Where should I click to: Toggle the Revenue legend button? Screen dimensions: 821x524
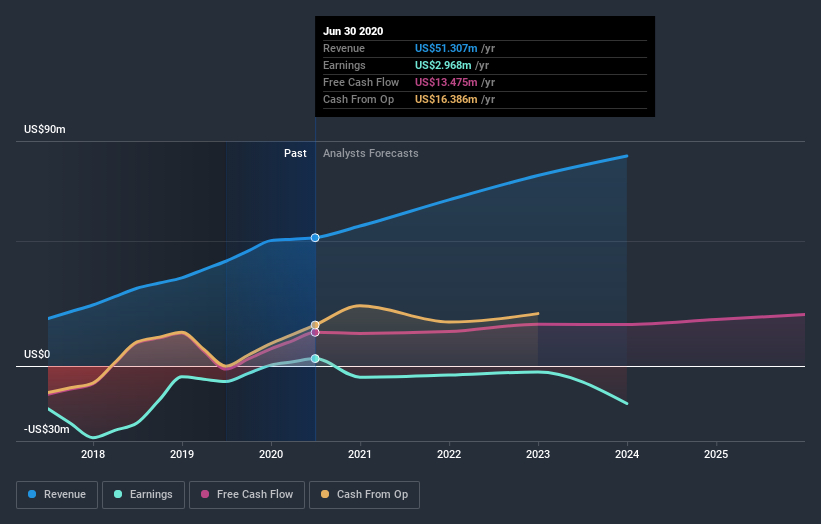click(x=57, y=495)
